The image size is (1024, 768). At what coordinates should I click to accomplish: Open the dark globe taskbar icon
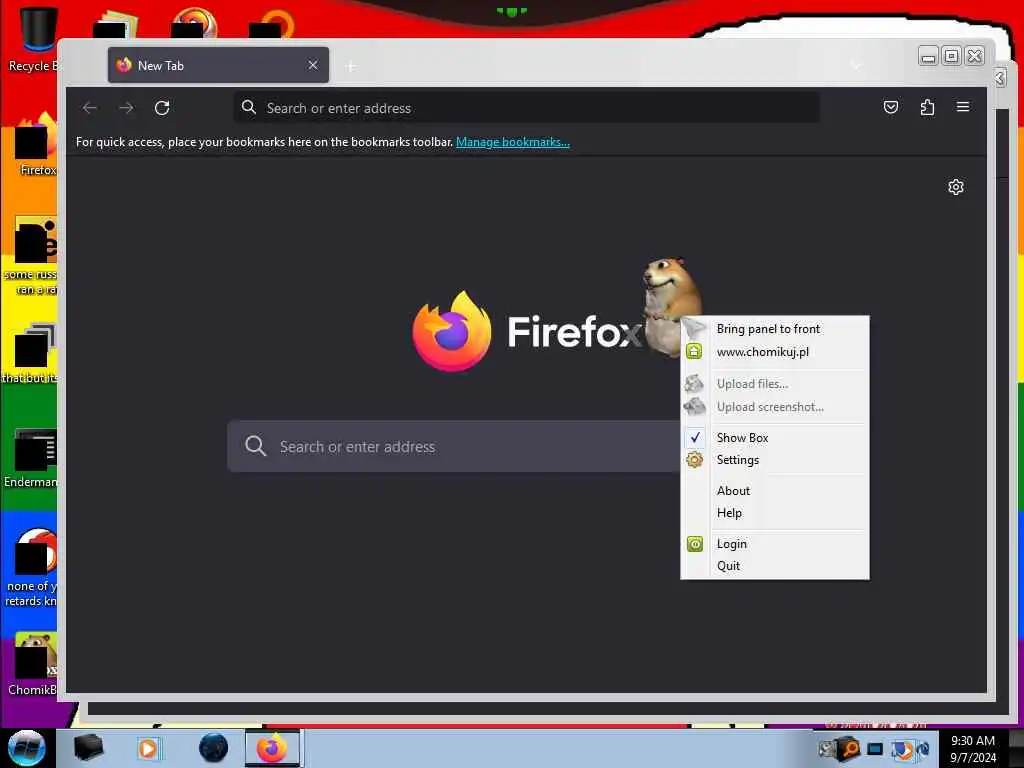[x=214, y=748]
